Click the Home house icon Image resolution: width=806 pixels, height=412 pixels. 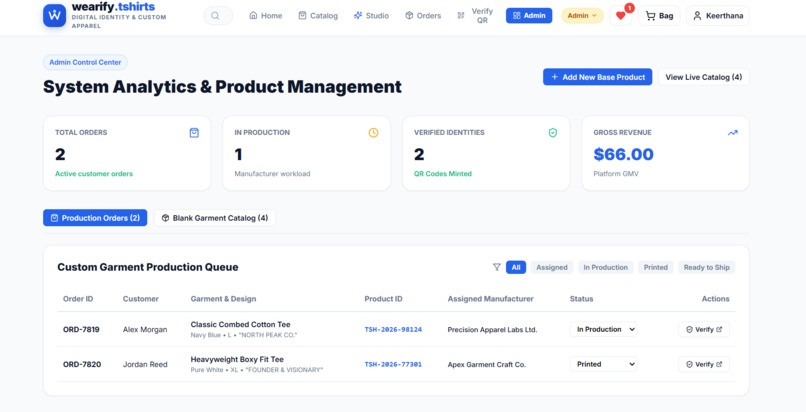pyautogui.click(x=253, y=15)
